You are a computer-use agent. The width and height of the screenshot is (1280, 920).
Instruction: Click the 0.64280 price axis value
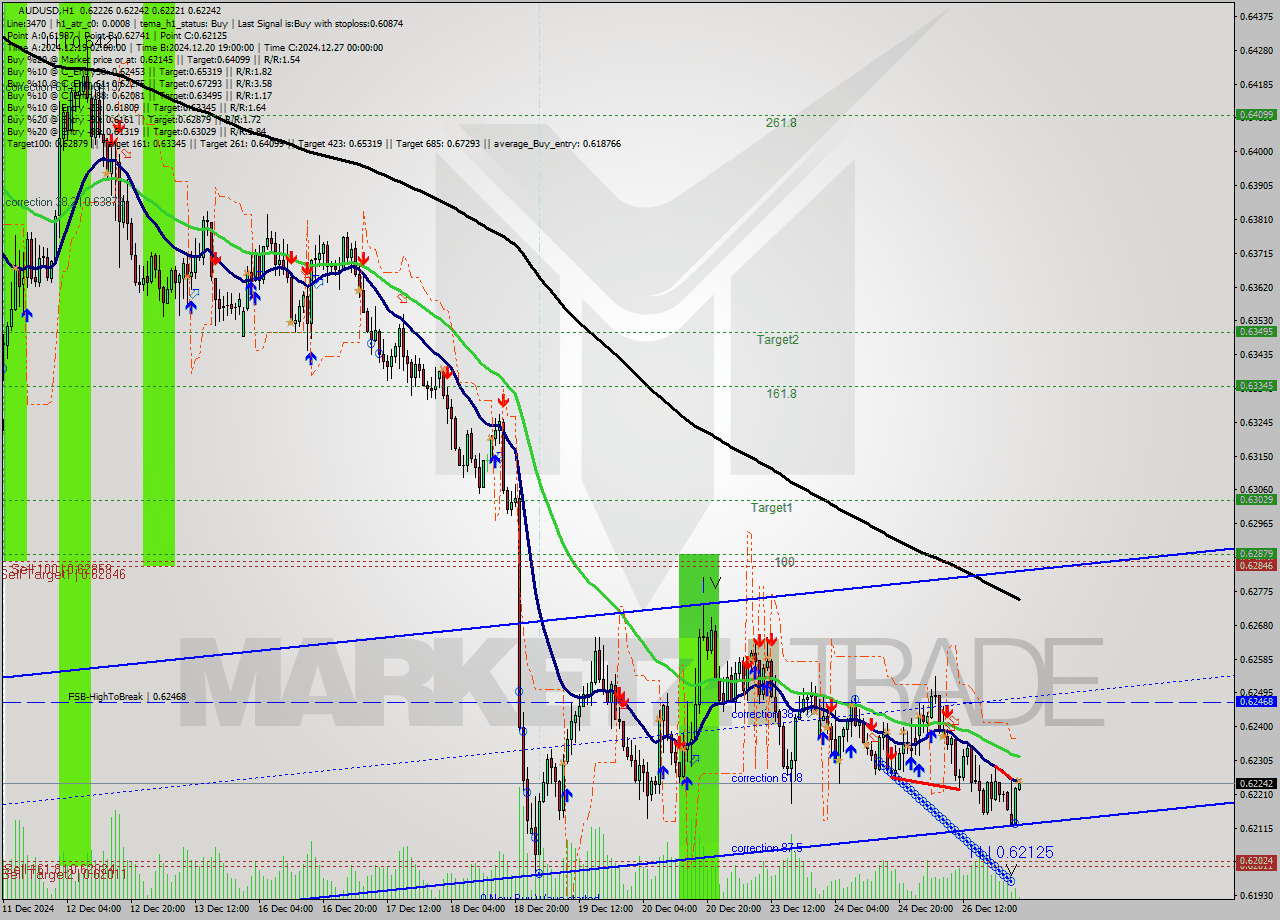tap(1255, 50)
